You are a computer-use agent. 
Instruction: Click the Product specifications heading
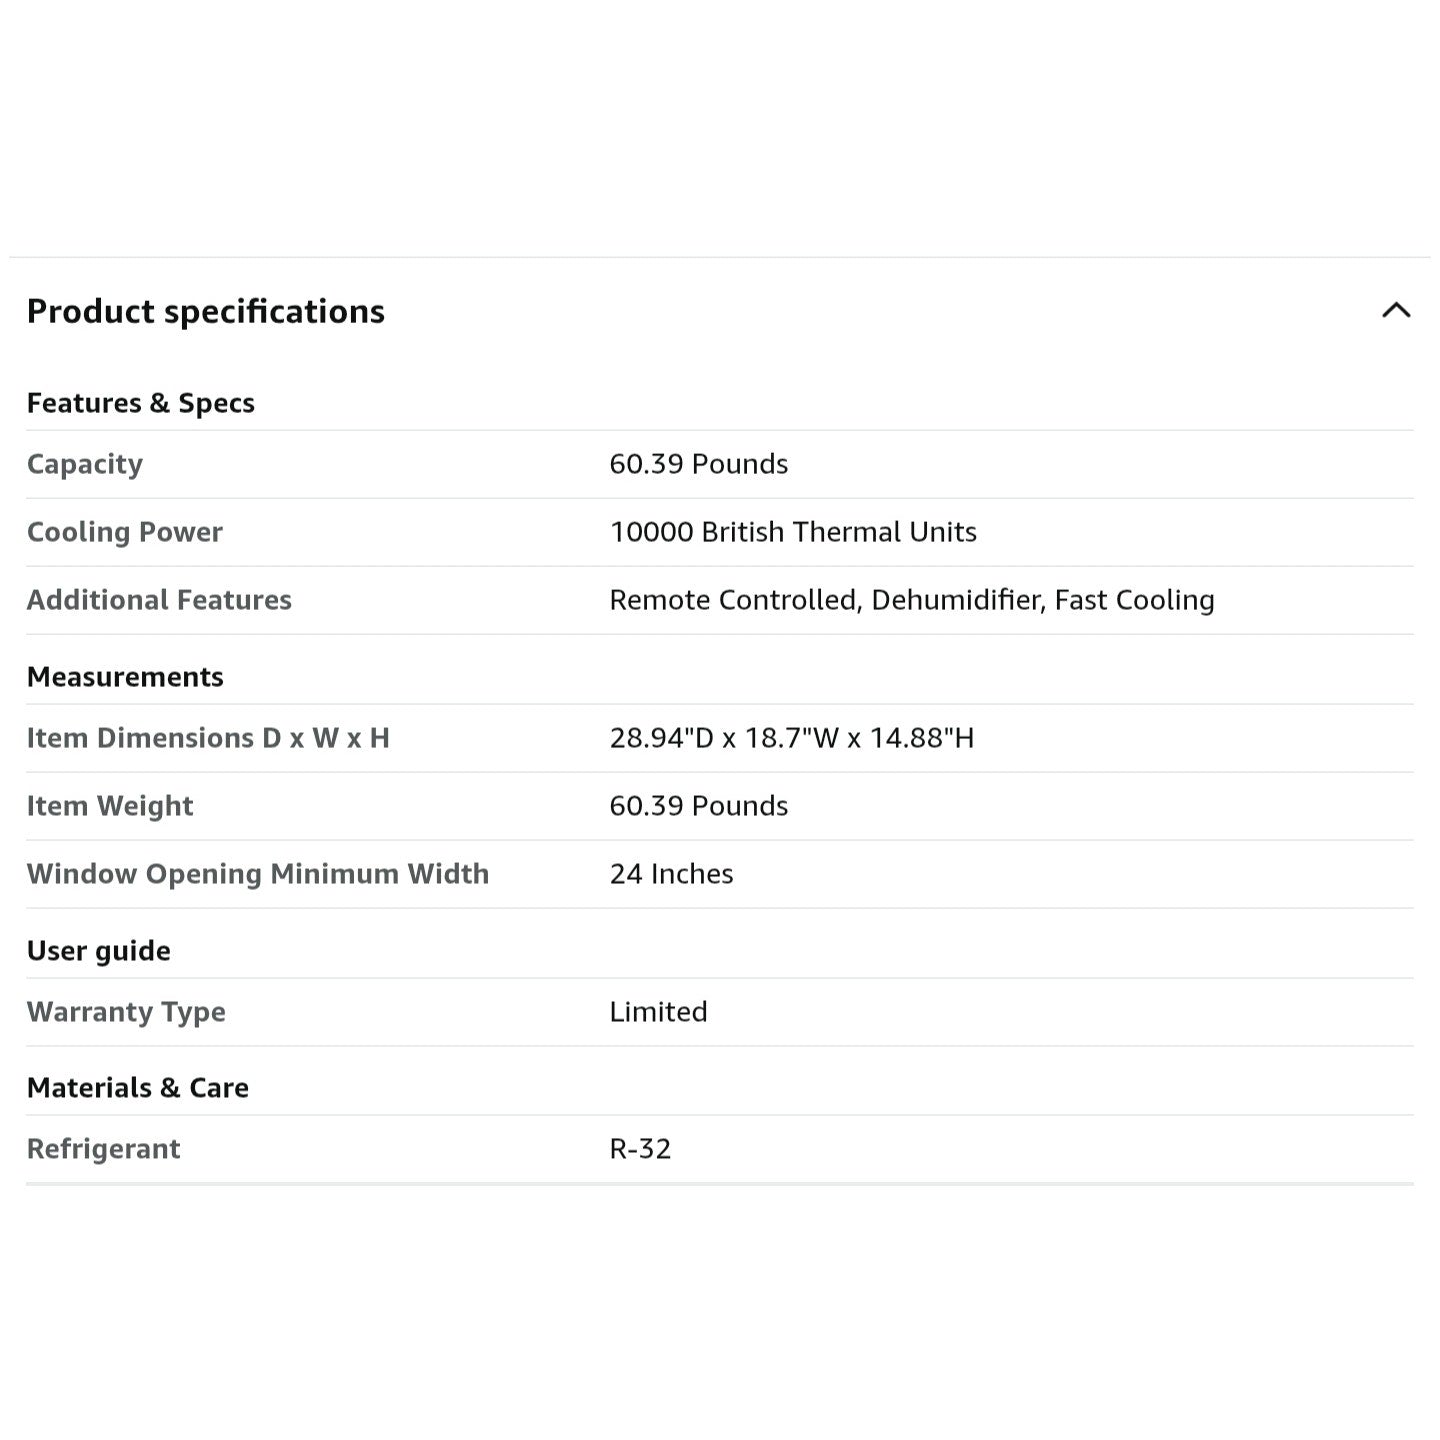coord(206,312)
